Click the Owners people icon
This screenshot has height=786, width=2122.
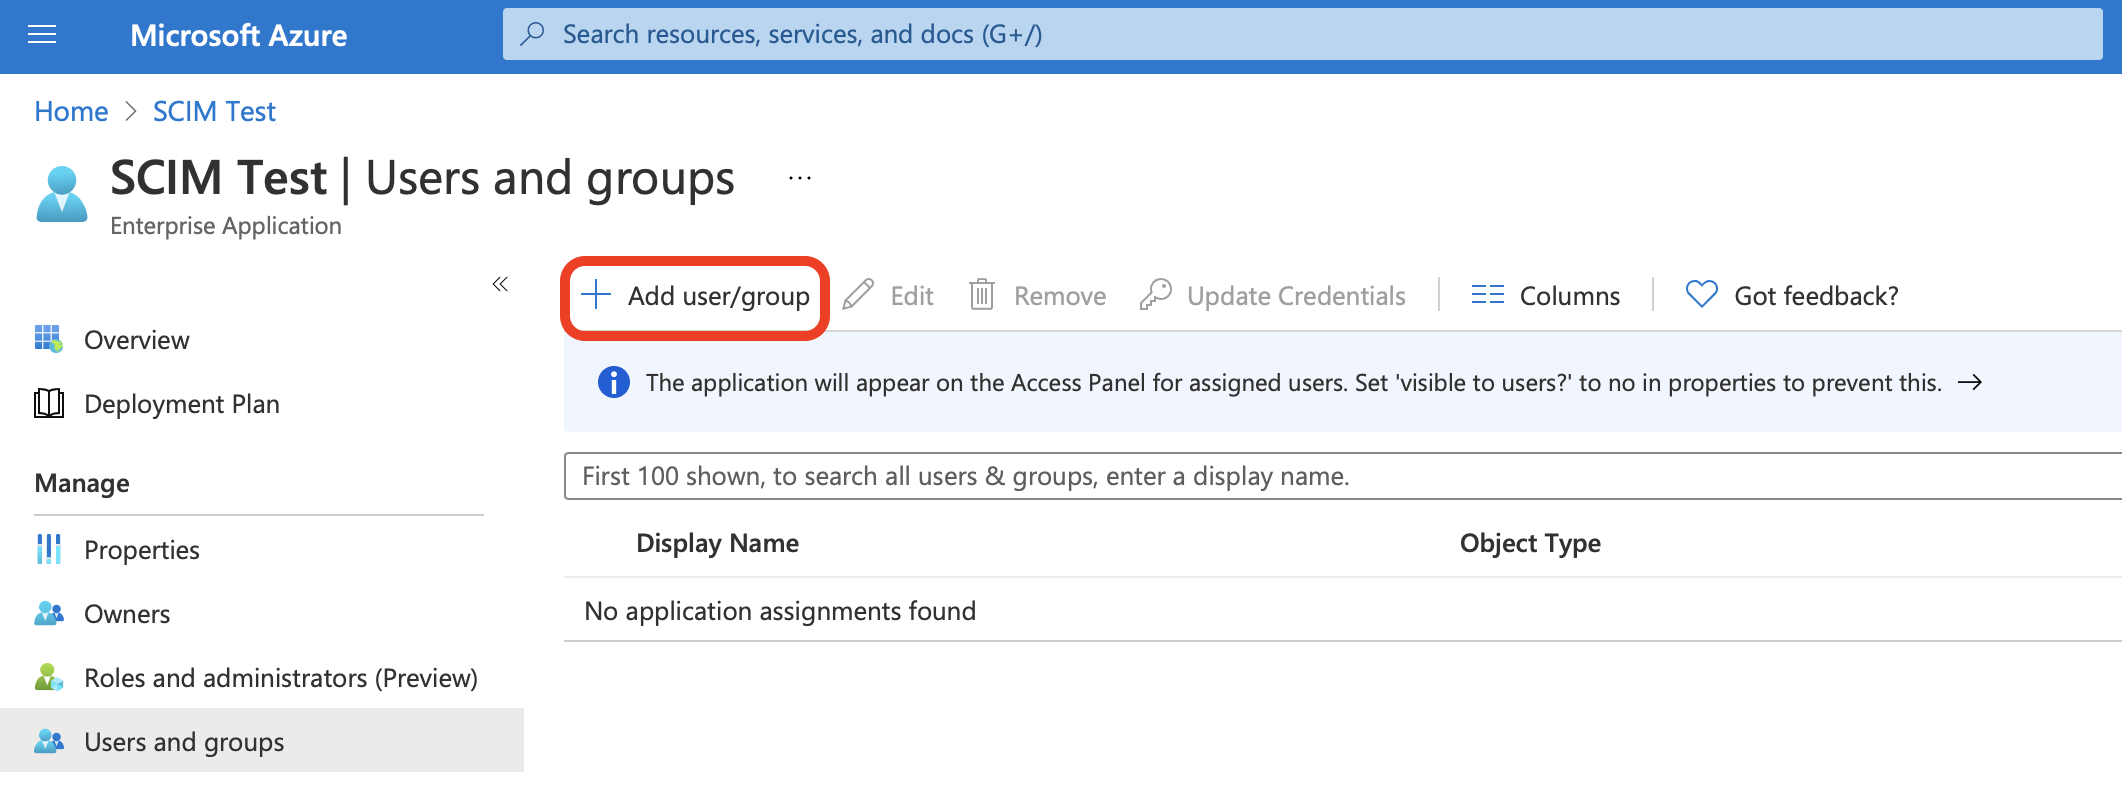coord(49,613)
